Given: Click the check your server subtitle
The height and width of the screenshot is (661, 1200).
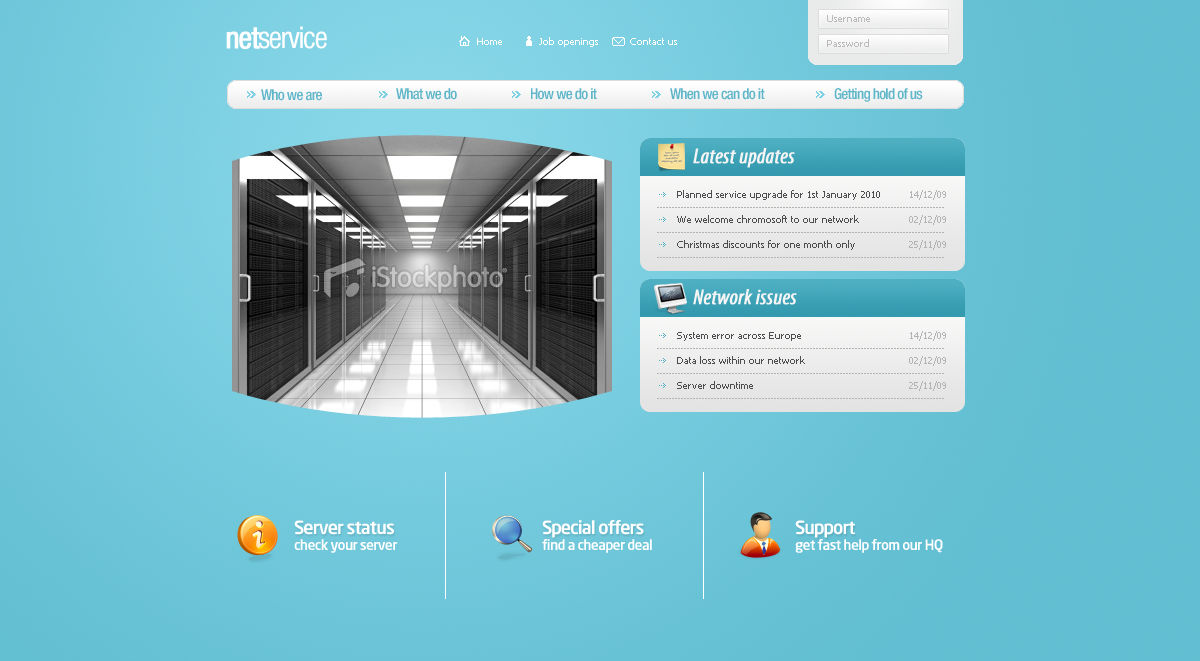Looking at the screenshot, I should (x=345, y=546).
